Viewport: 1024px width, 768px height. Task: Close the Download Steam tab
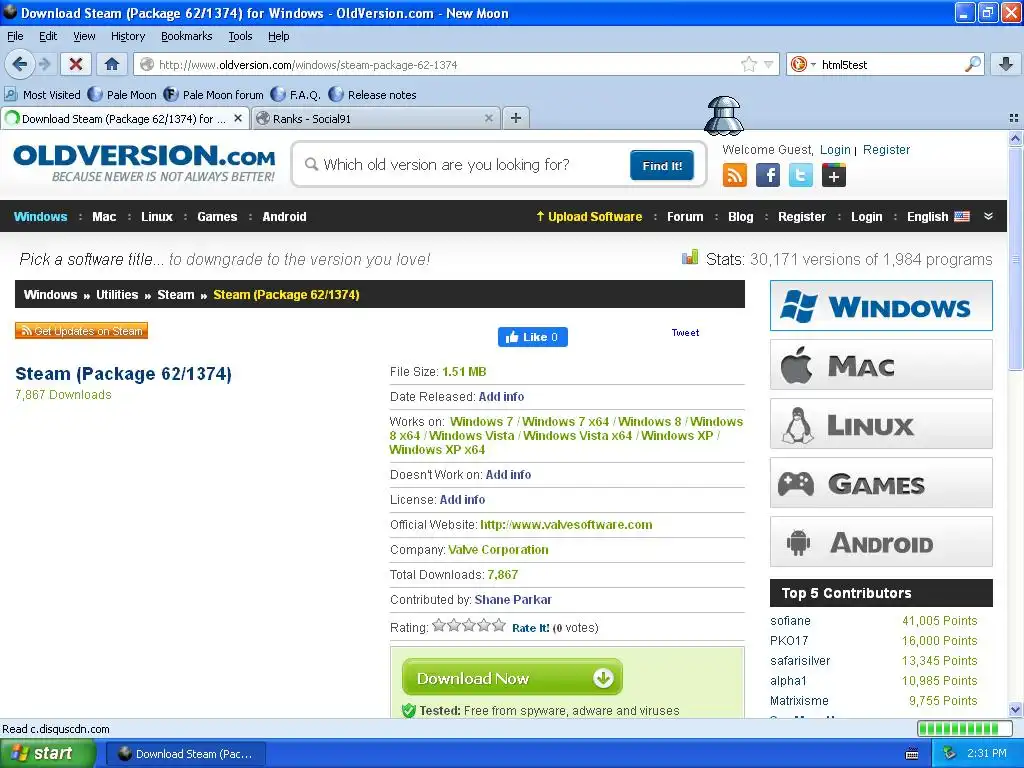click(x=238, y=118)
